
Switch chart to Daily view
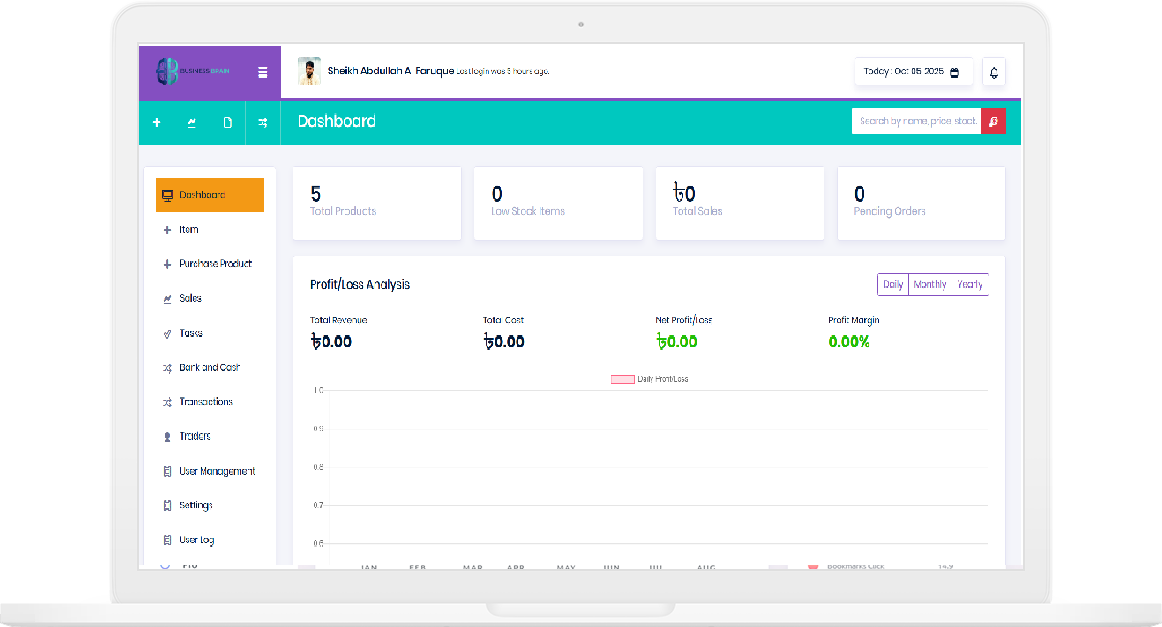[893, 285]
